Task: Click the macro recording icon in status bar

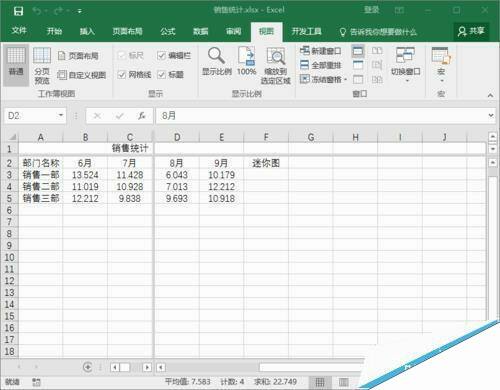Action: 36,382
